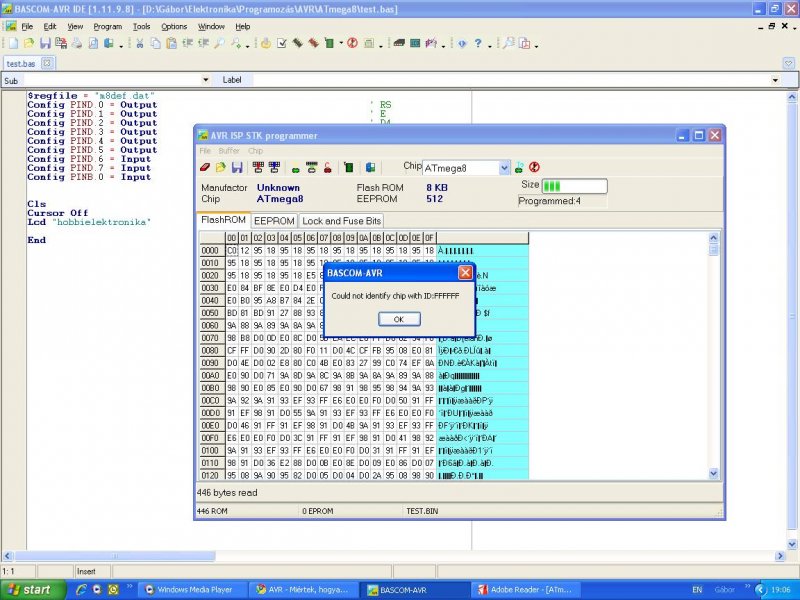Switch to the EEPROM tab

[274, 221]
